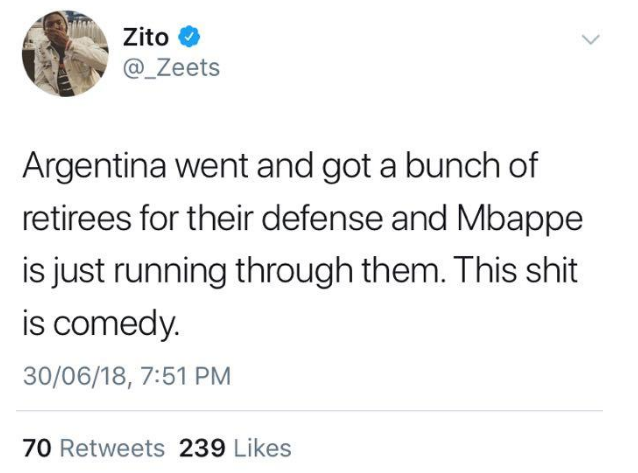The width and height of the screenshot is (638, 473).
Task: Open the Likes list label
Action: point(260,448)
